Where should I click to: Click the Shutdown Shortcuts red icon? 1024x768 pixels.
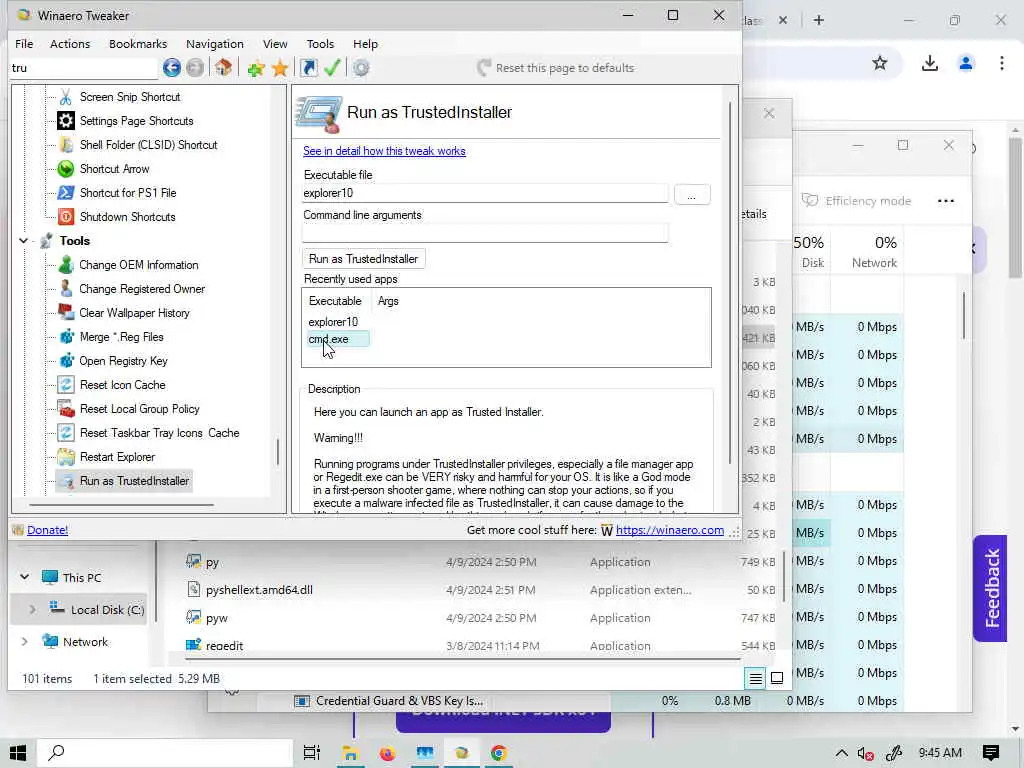(x=65, y=217)
